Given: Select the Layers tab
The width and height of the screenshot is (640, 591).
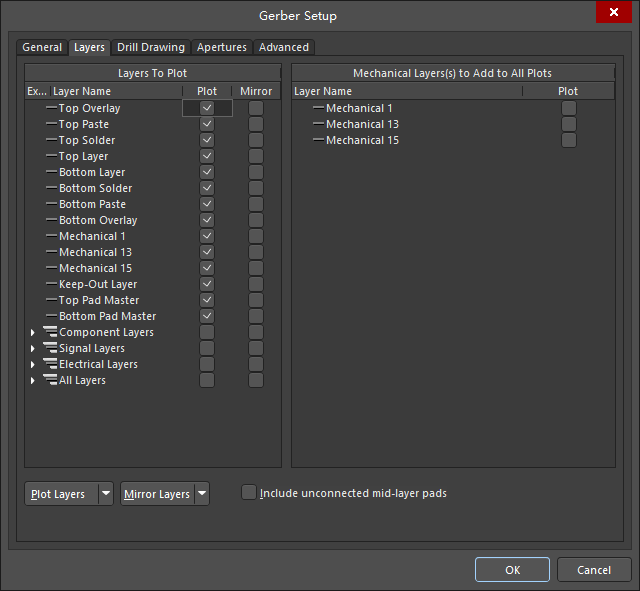Looking at the screenshot, I should click(89, 47).
